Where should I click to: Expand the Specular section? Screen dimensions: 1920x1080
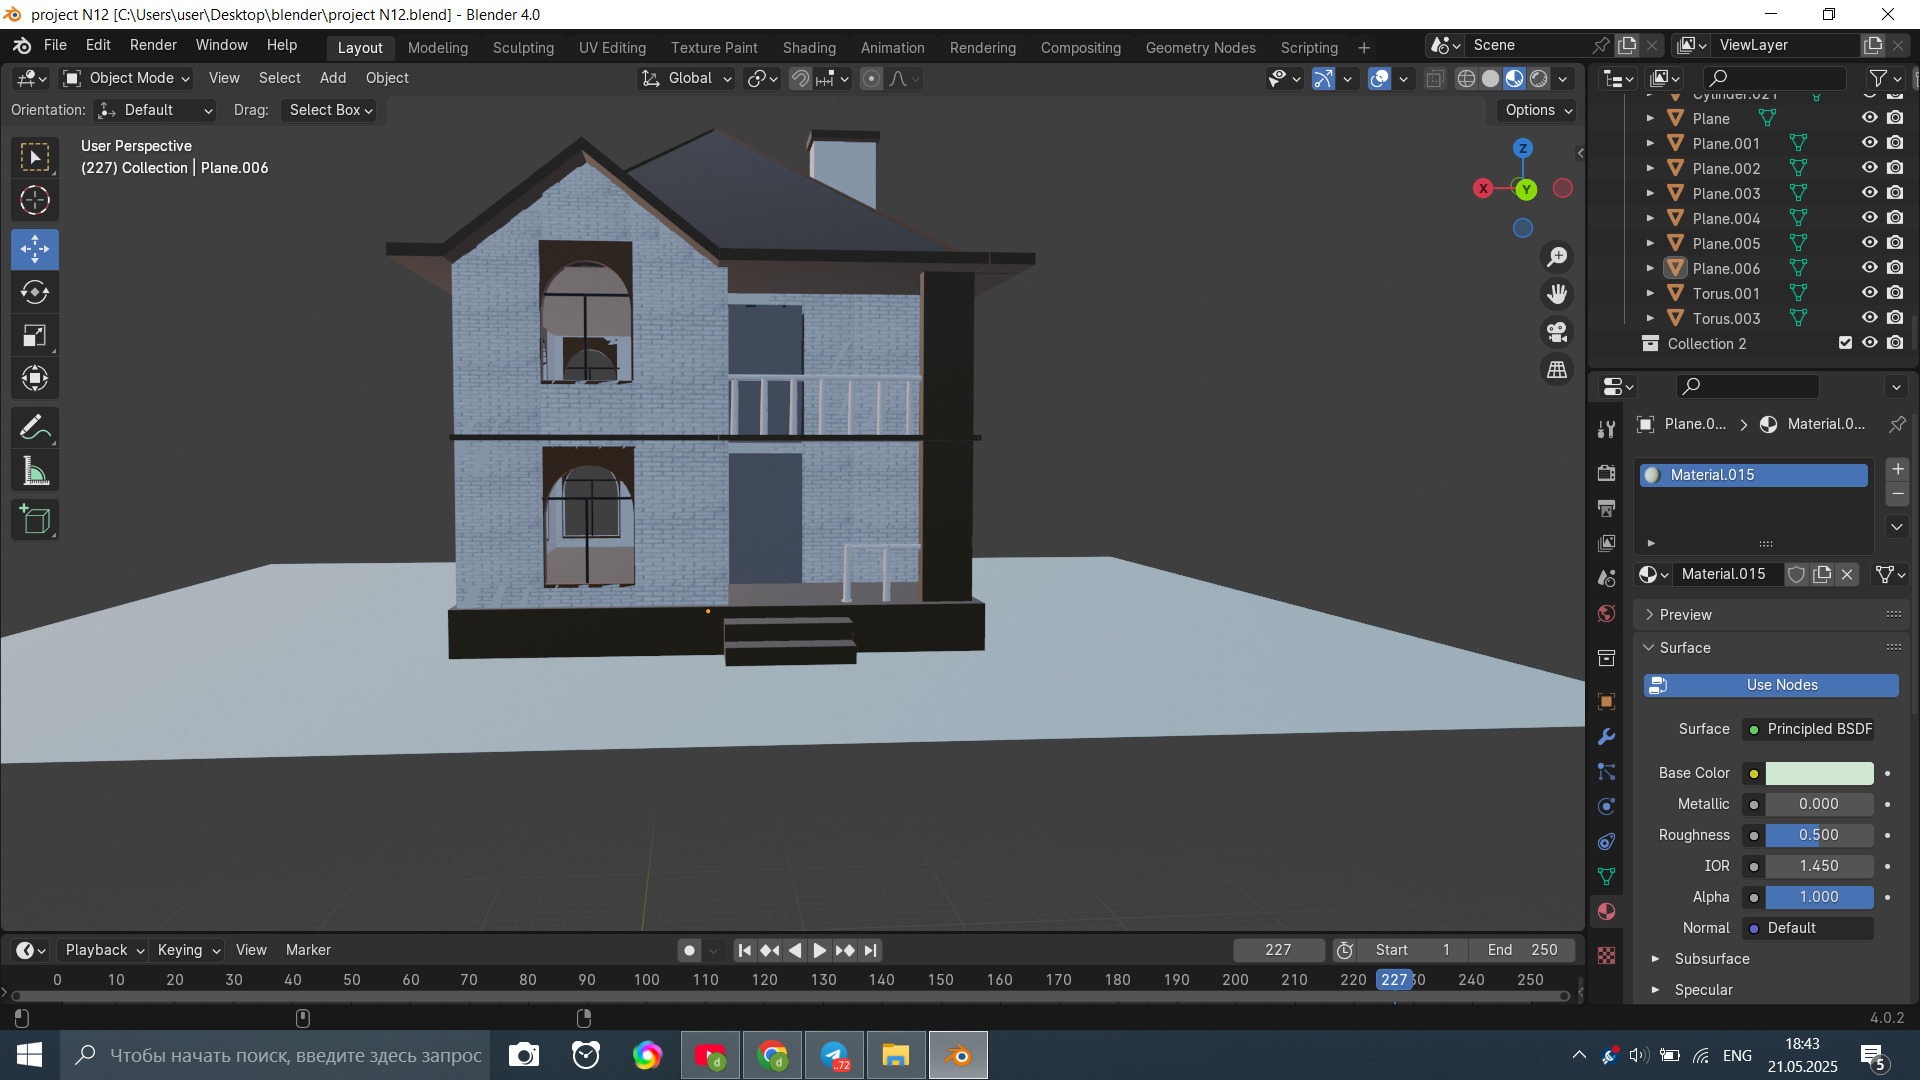pyautogui.click(x=1703, y=990)
